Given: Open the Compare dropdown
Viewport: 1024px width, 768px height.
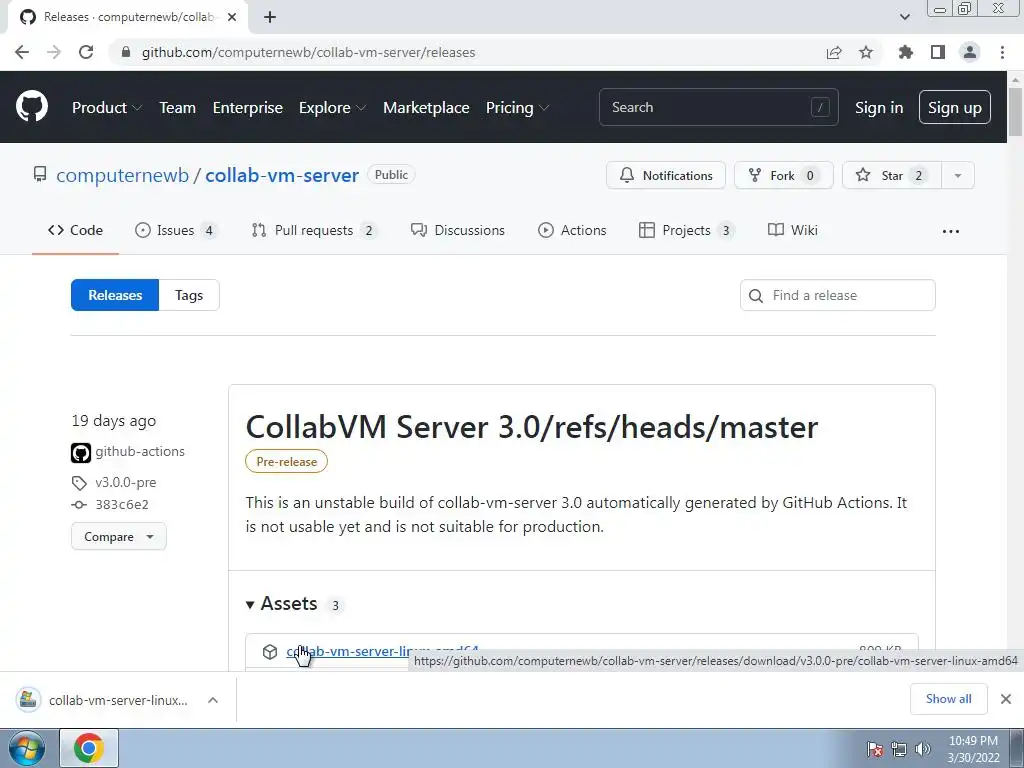Looking at the screenshot, I should [119, 537].
